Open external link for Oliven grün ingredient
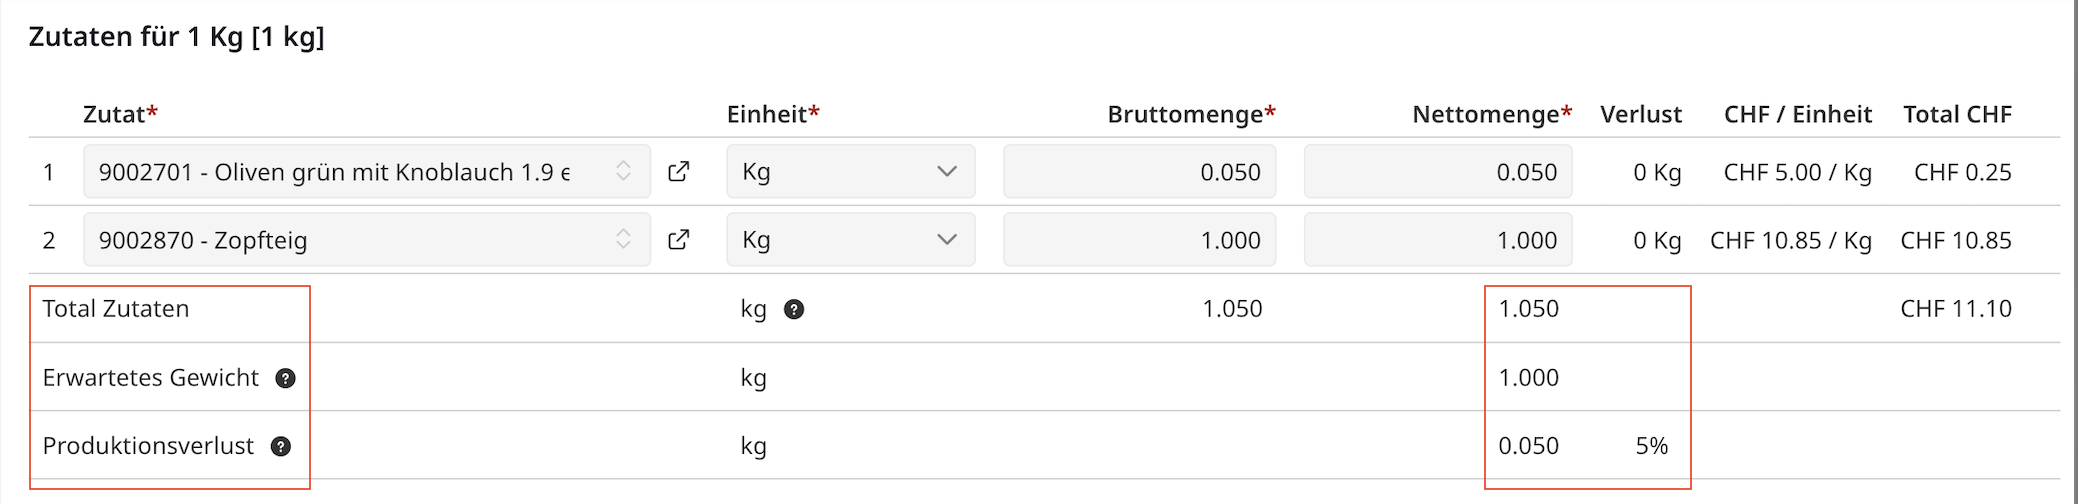This screenshot has height=504, width=2078. (679, 171)
